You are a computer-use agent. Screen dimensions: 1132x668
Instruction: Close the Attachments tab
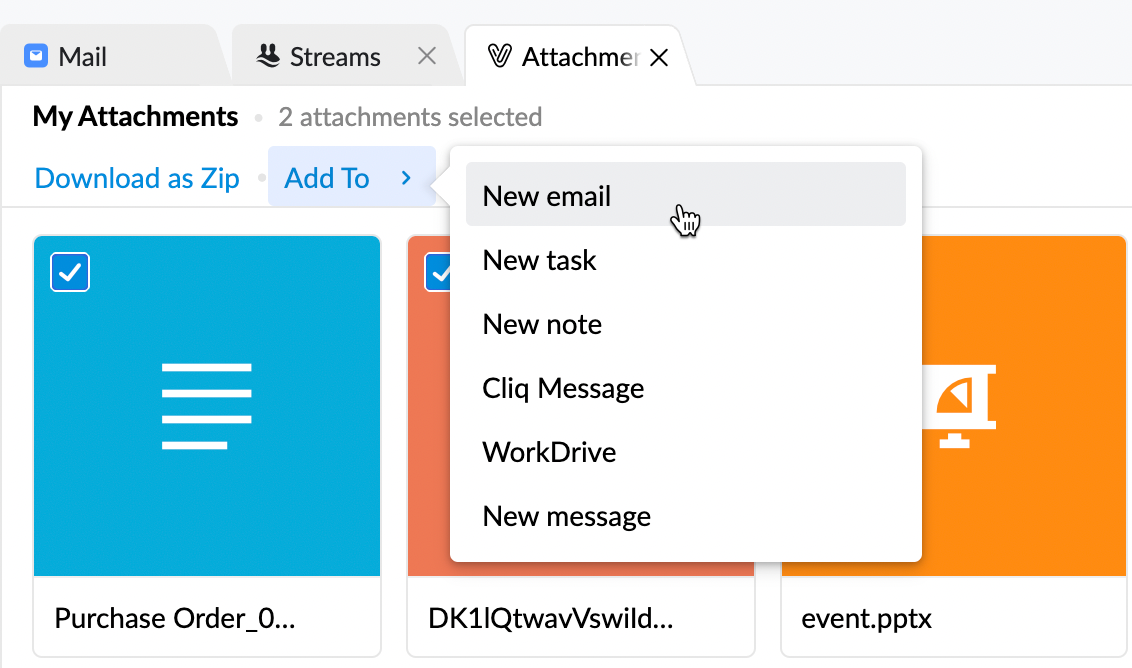pyautogui.click(x=658, y=58)
